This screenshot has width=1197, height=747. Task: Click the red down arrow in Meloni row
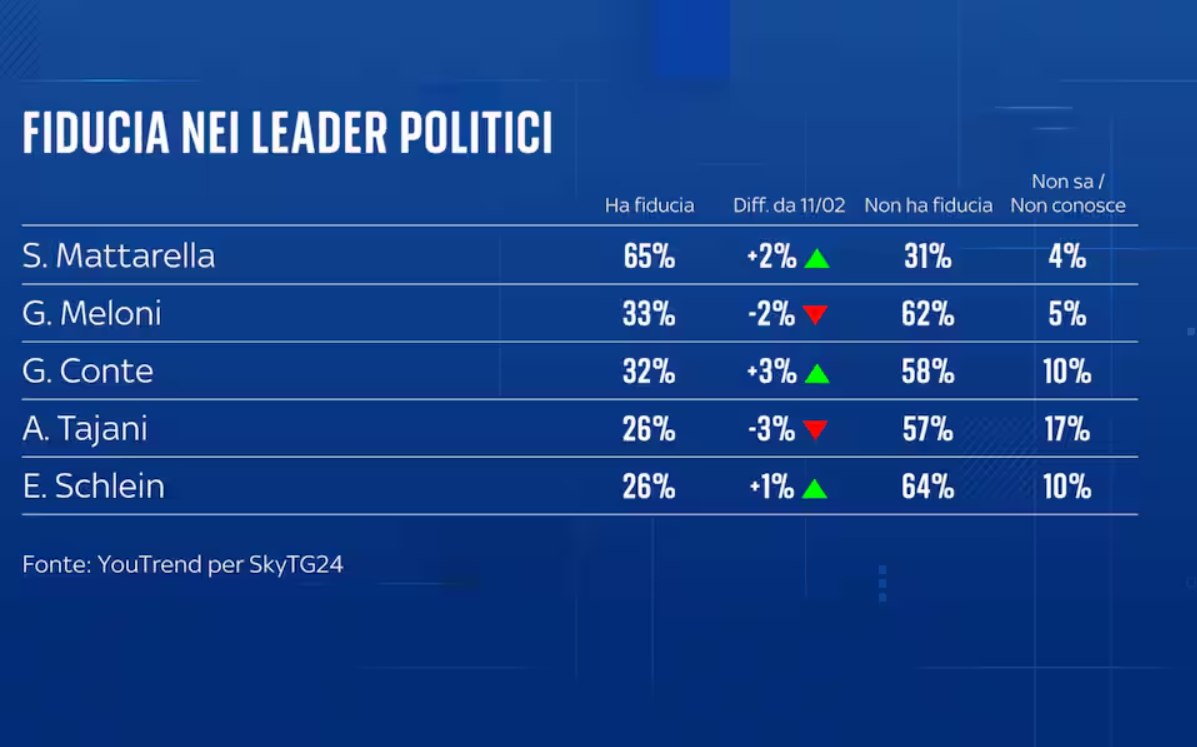815,314
